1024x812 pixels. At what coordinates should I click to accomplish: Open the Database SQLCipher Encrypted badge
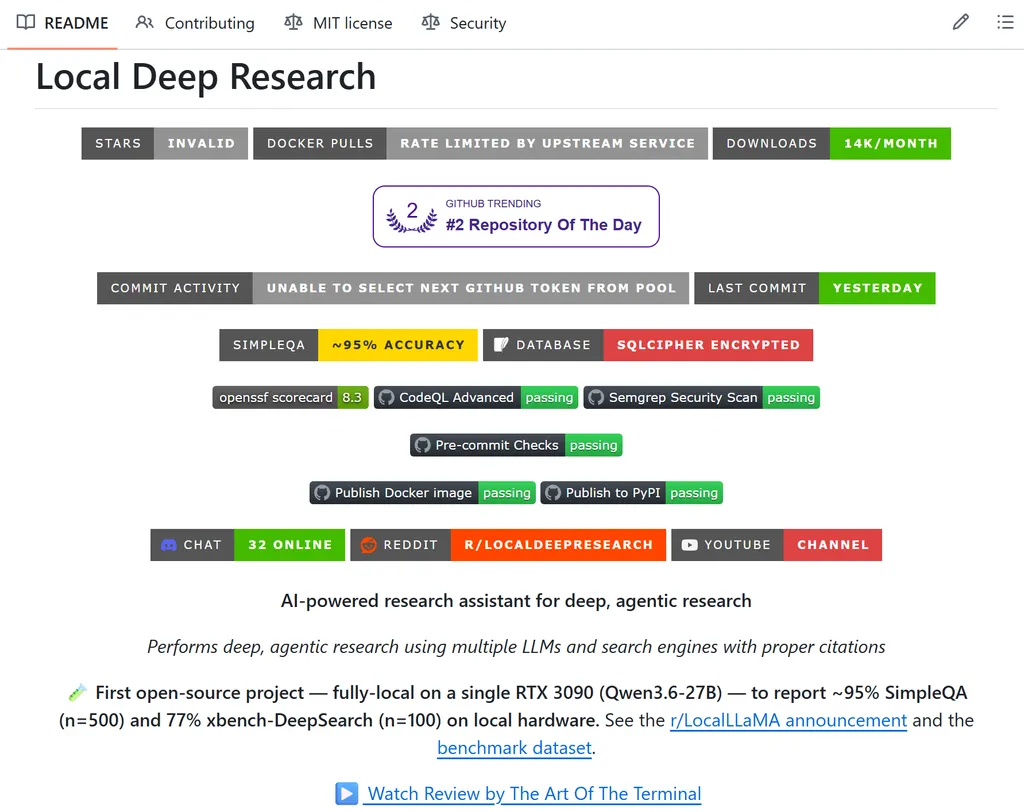coord(648,345)
